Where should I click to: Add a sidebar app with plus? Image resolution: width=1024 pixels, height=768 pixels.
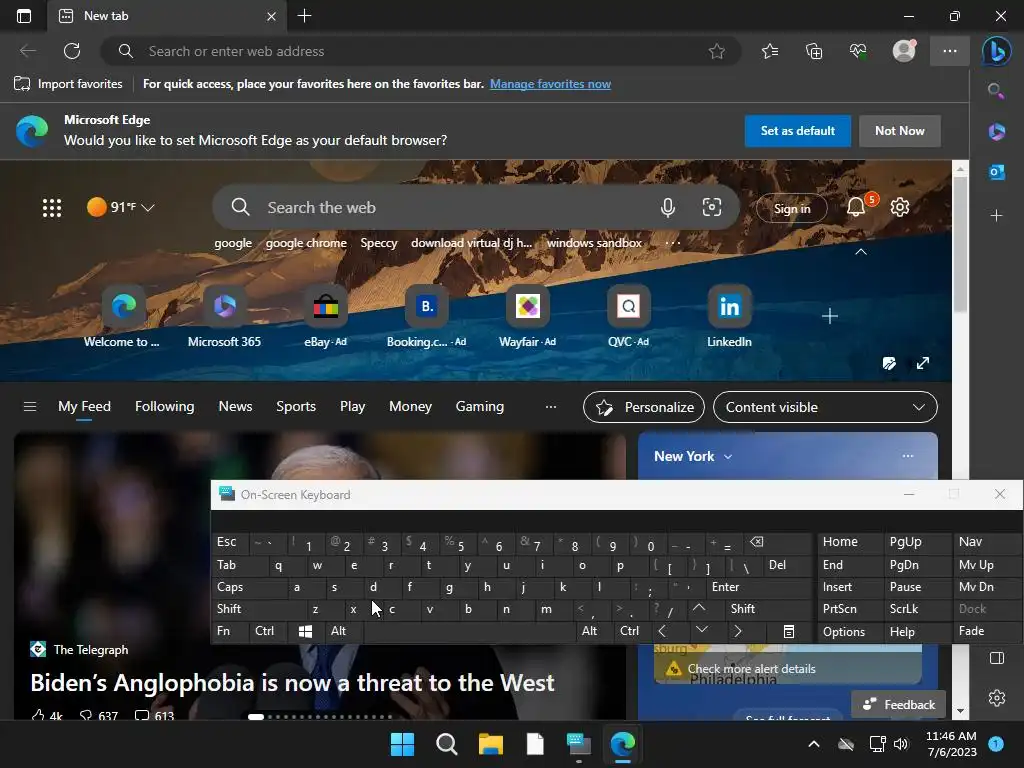(x=996, y=215)
